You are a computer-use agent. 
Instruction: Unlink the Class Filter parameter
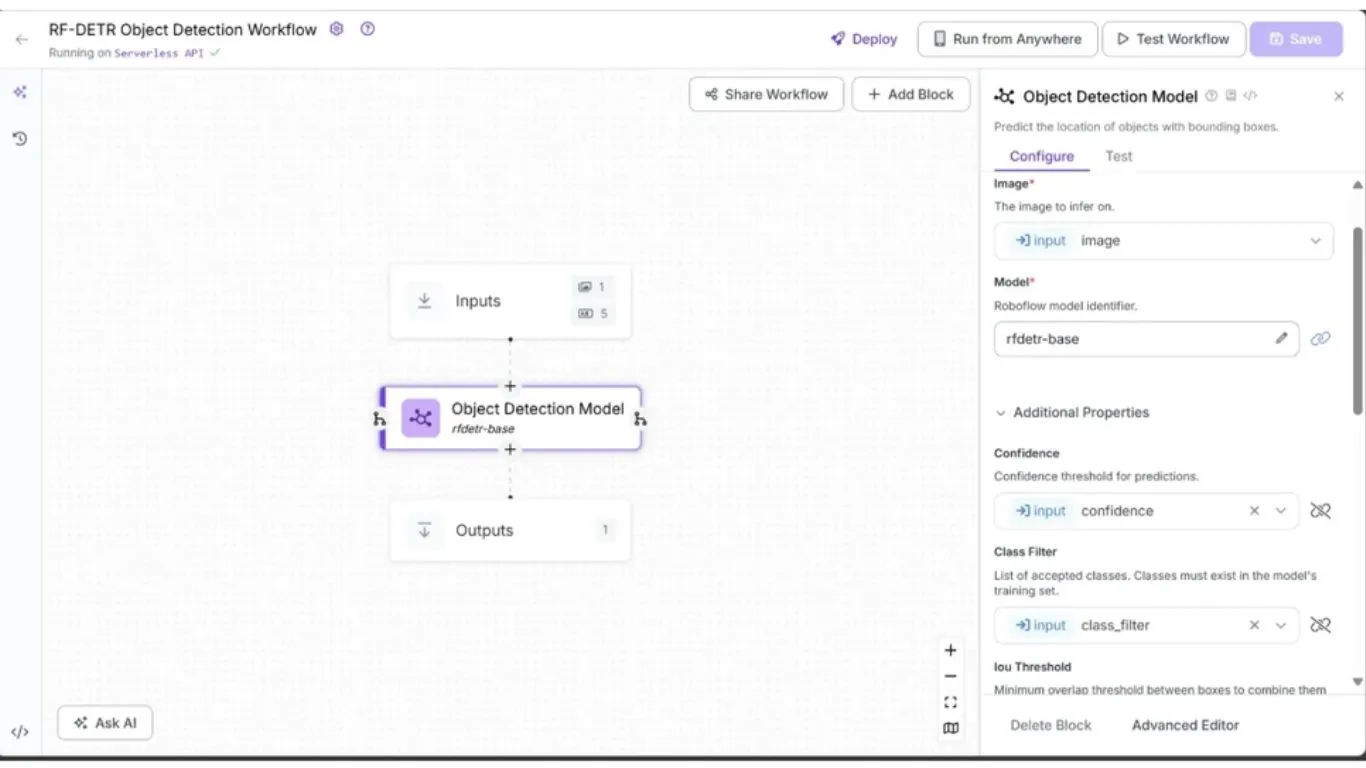(1321, 625)
